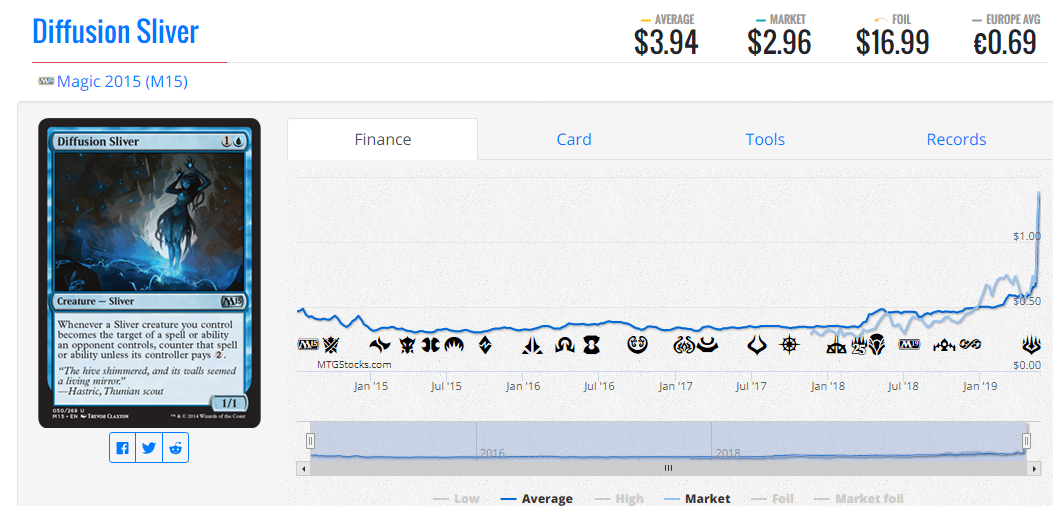
Task: Click the Masters 25 set icon on chart
Action: click(x=859, y=347)
